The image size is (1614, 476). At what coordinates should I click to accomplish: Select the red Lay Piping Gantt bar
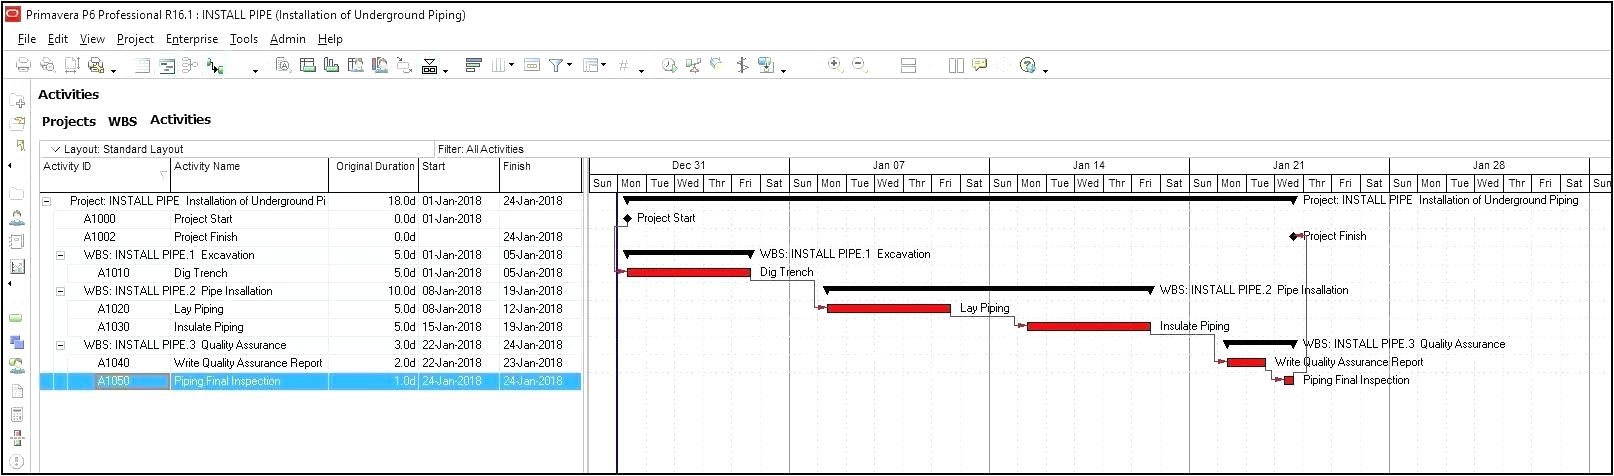[x=888, y=309]
